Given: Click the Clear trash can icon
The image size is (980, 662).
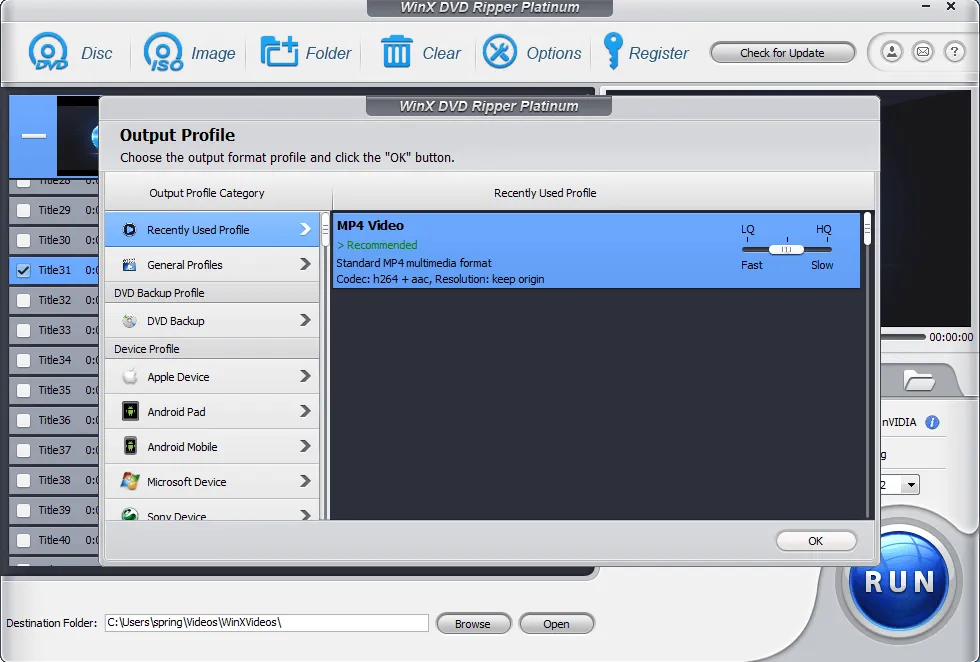Looking at the screenshot, I should pyautogui.click(x=397, y=53).
